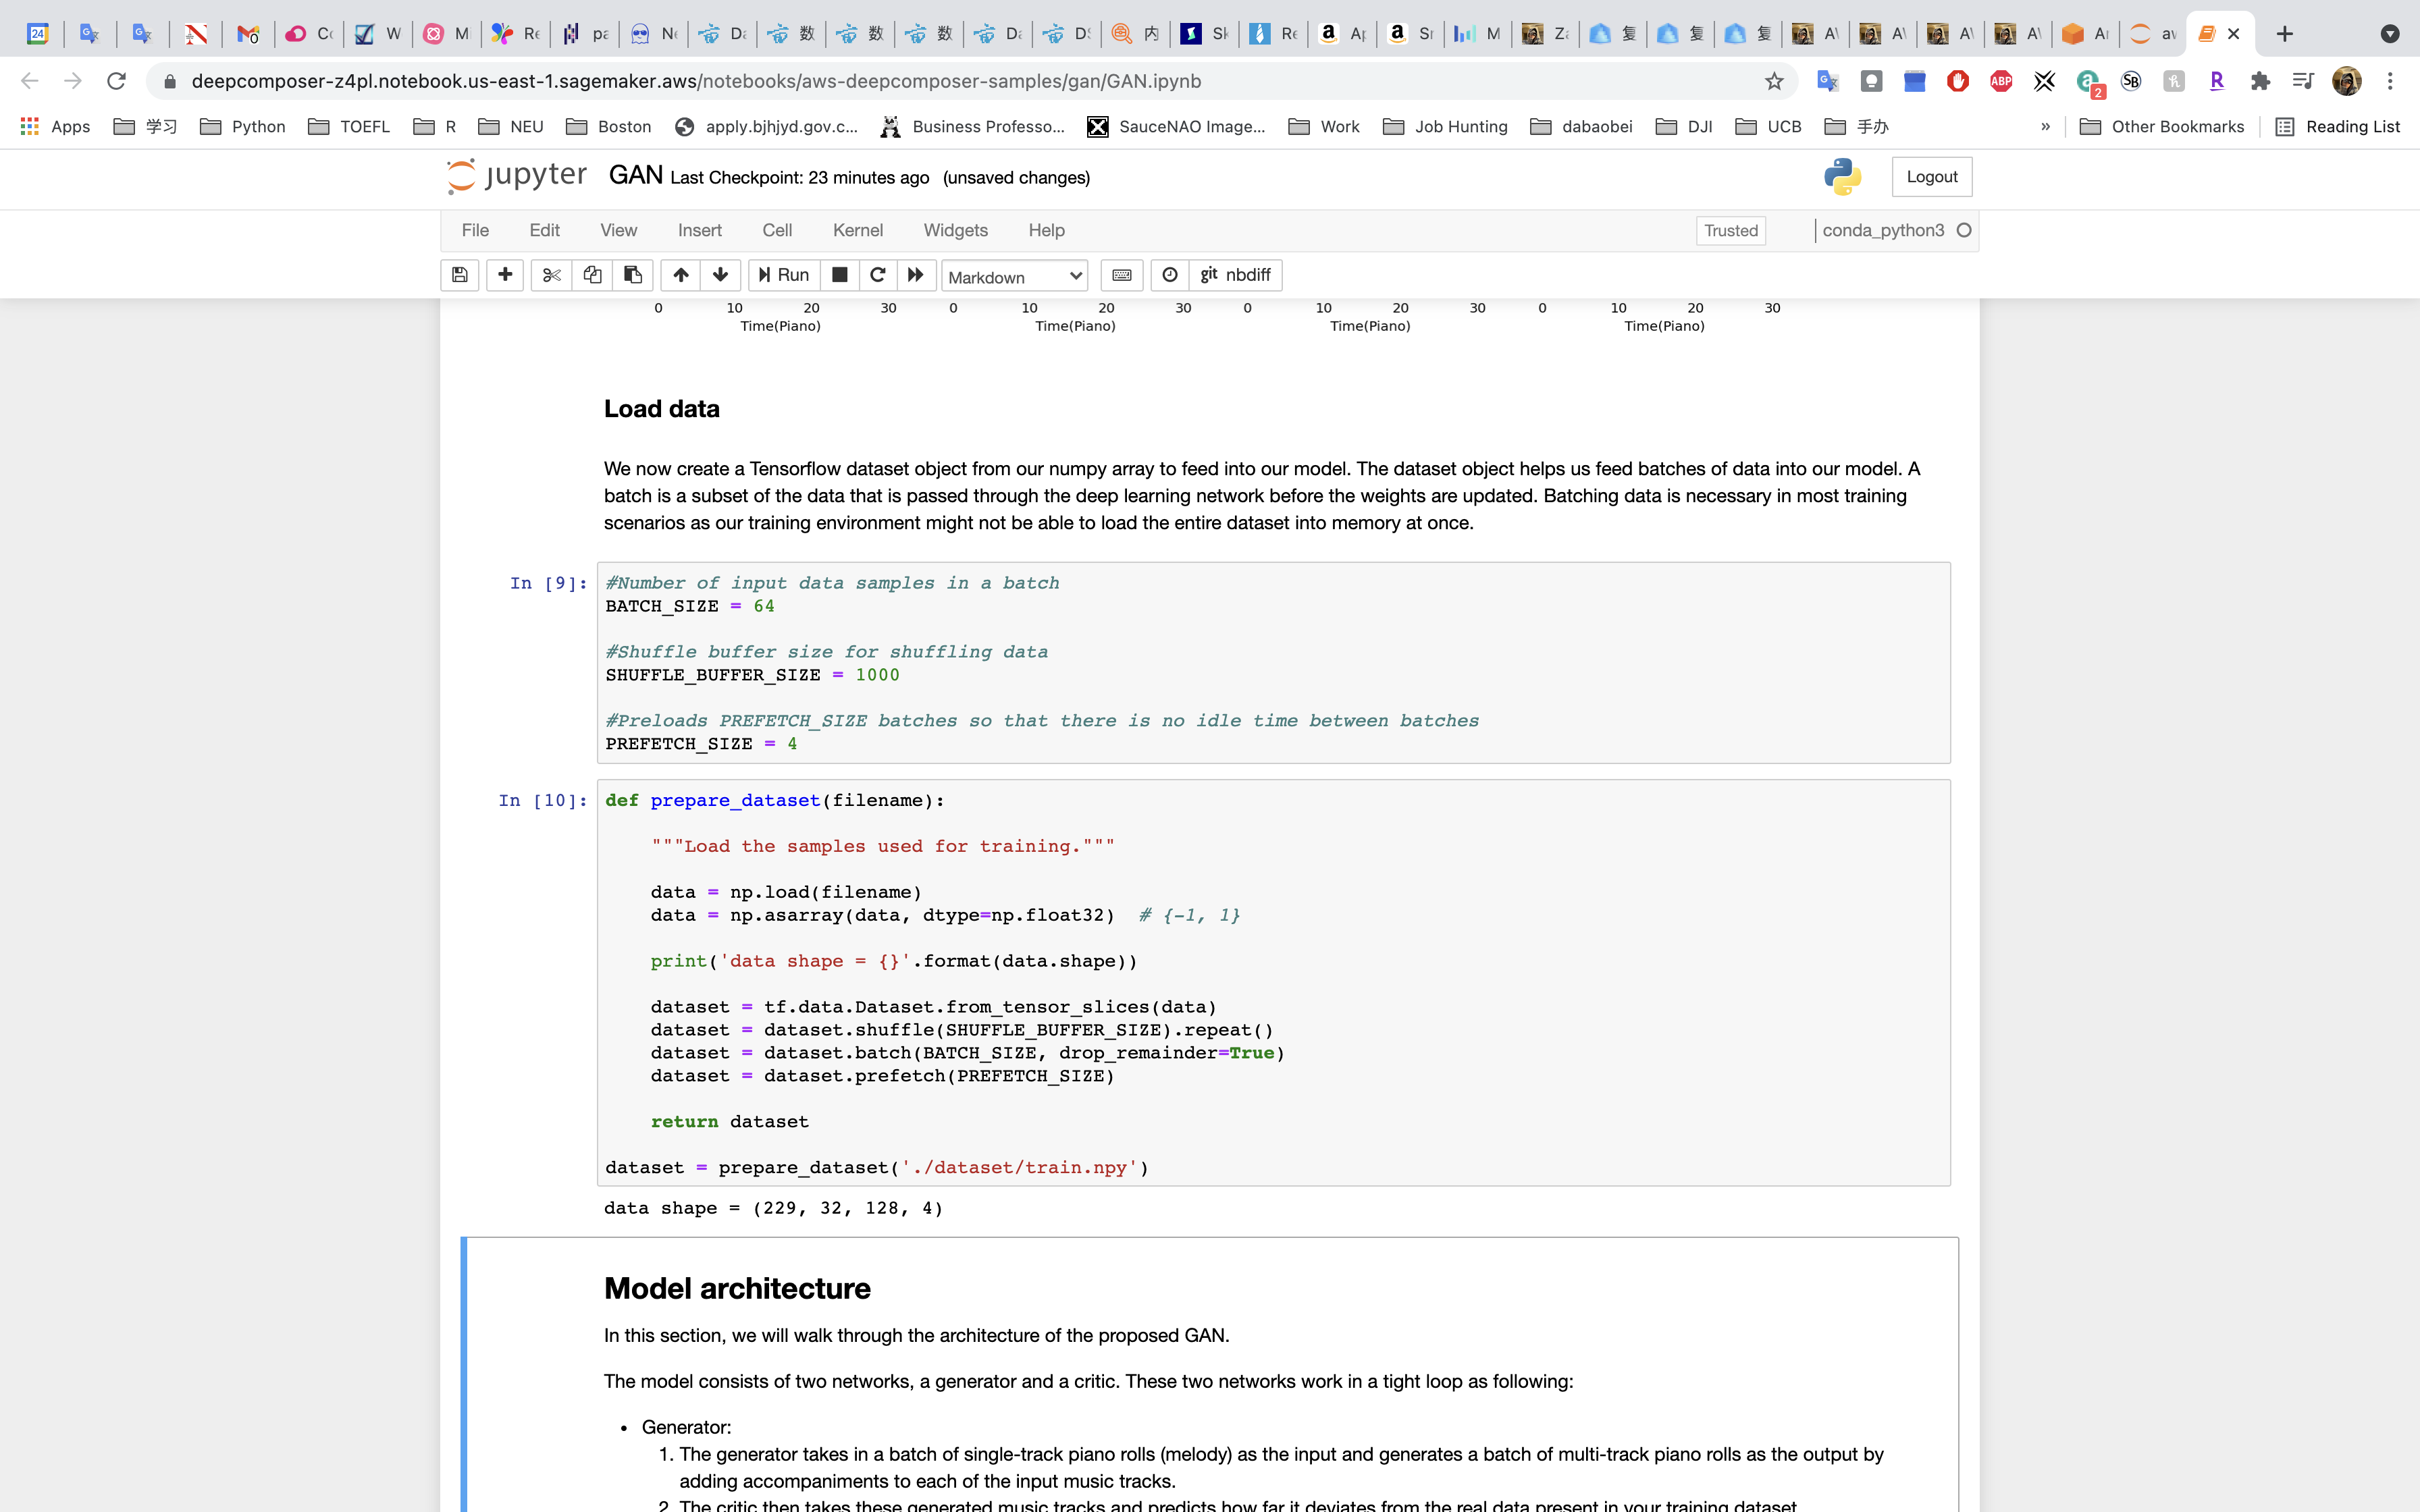Run the selected cell

point(784,275)
